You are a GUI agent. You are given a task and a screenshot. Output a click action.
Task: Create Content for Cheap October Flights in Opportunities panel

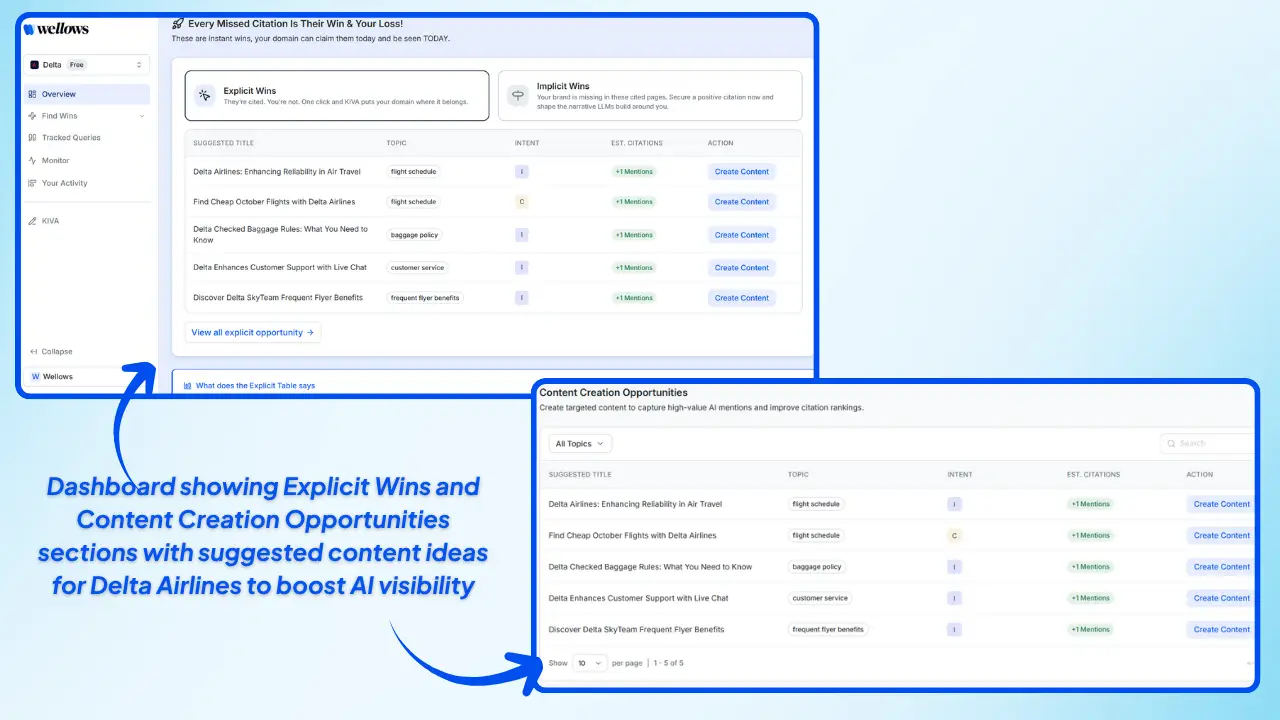(1221, 535)
